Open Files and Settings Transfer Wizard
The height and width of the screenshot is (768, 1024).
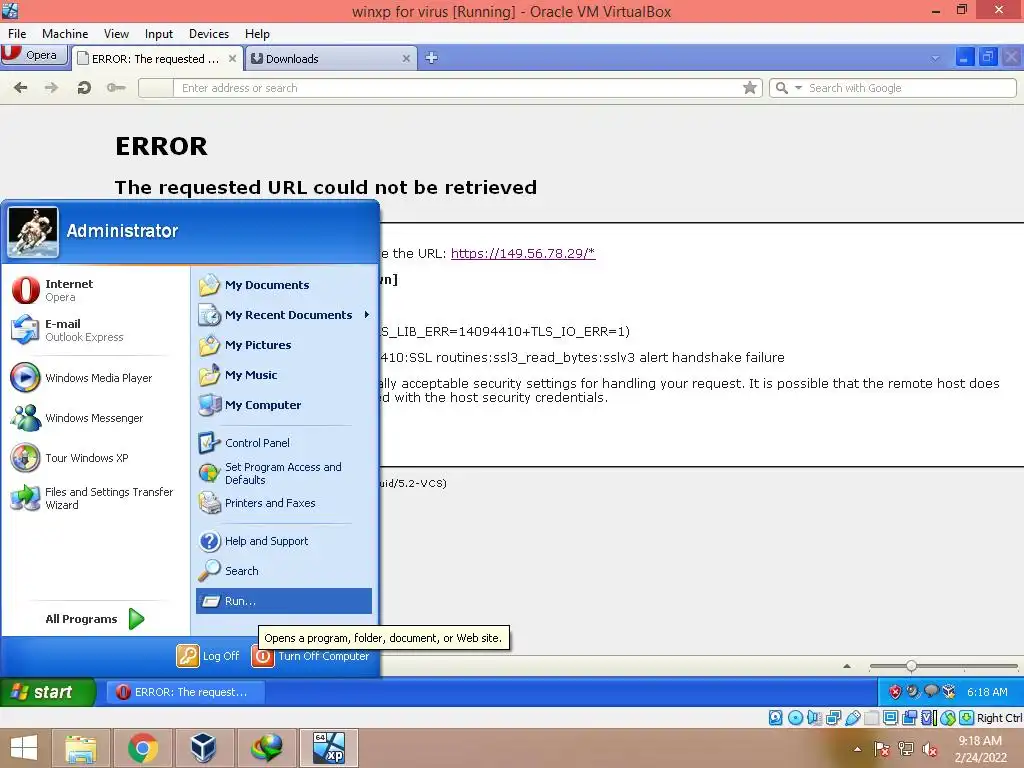click(x=95, y=498)
